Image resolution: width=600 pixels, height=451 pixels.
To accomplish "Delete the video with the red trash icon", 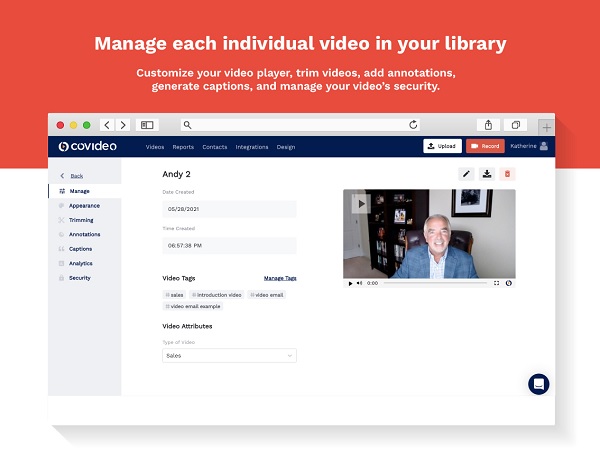I will pyautogui.click(x=508, y=174).
